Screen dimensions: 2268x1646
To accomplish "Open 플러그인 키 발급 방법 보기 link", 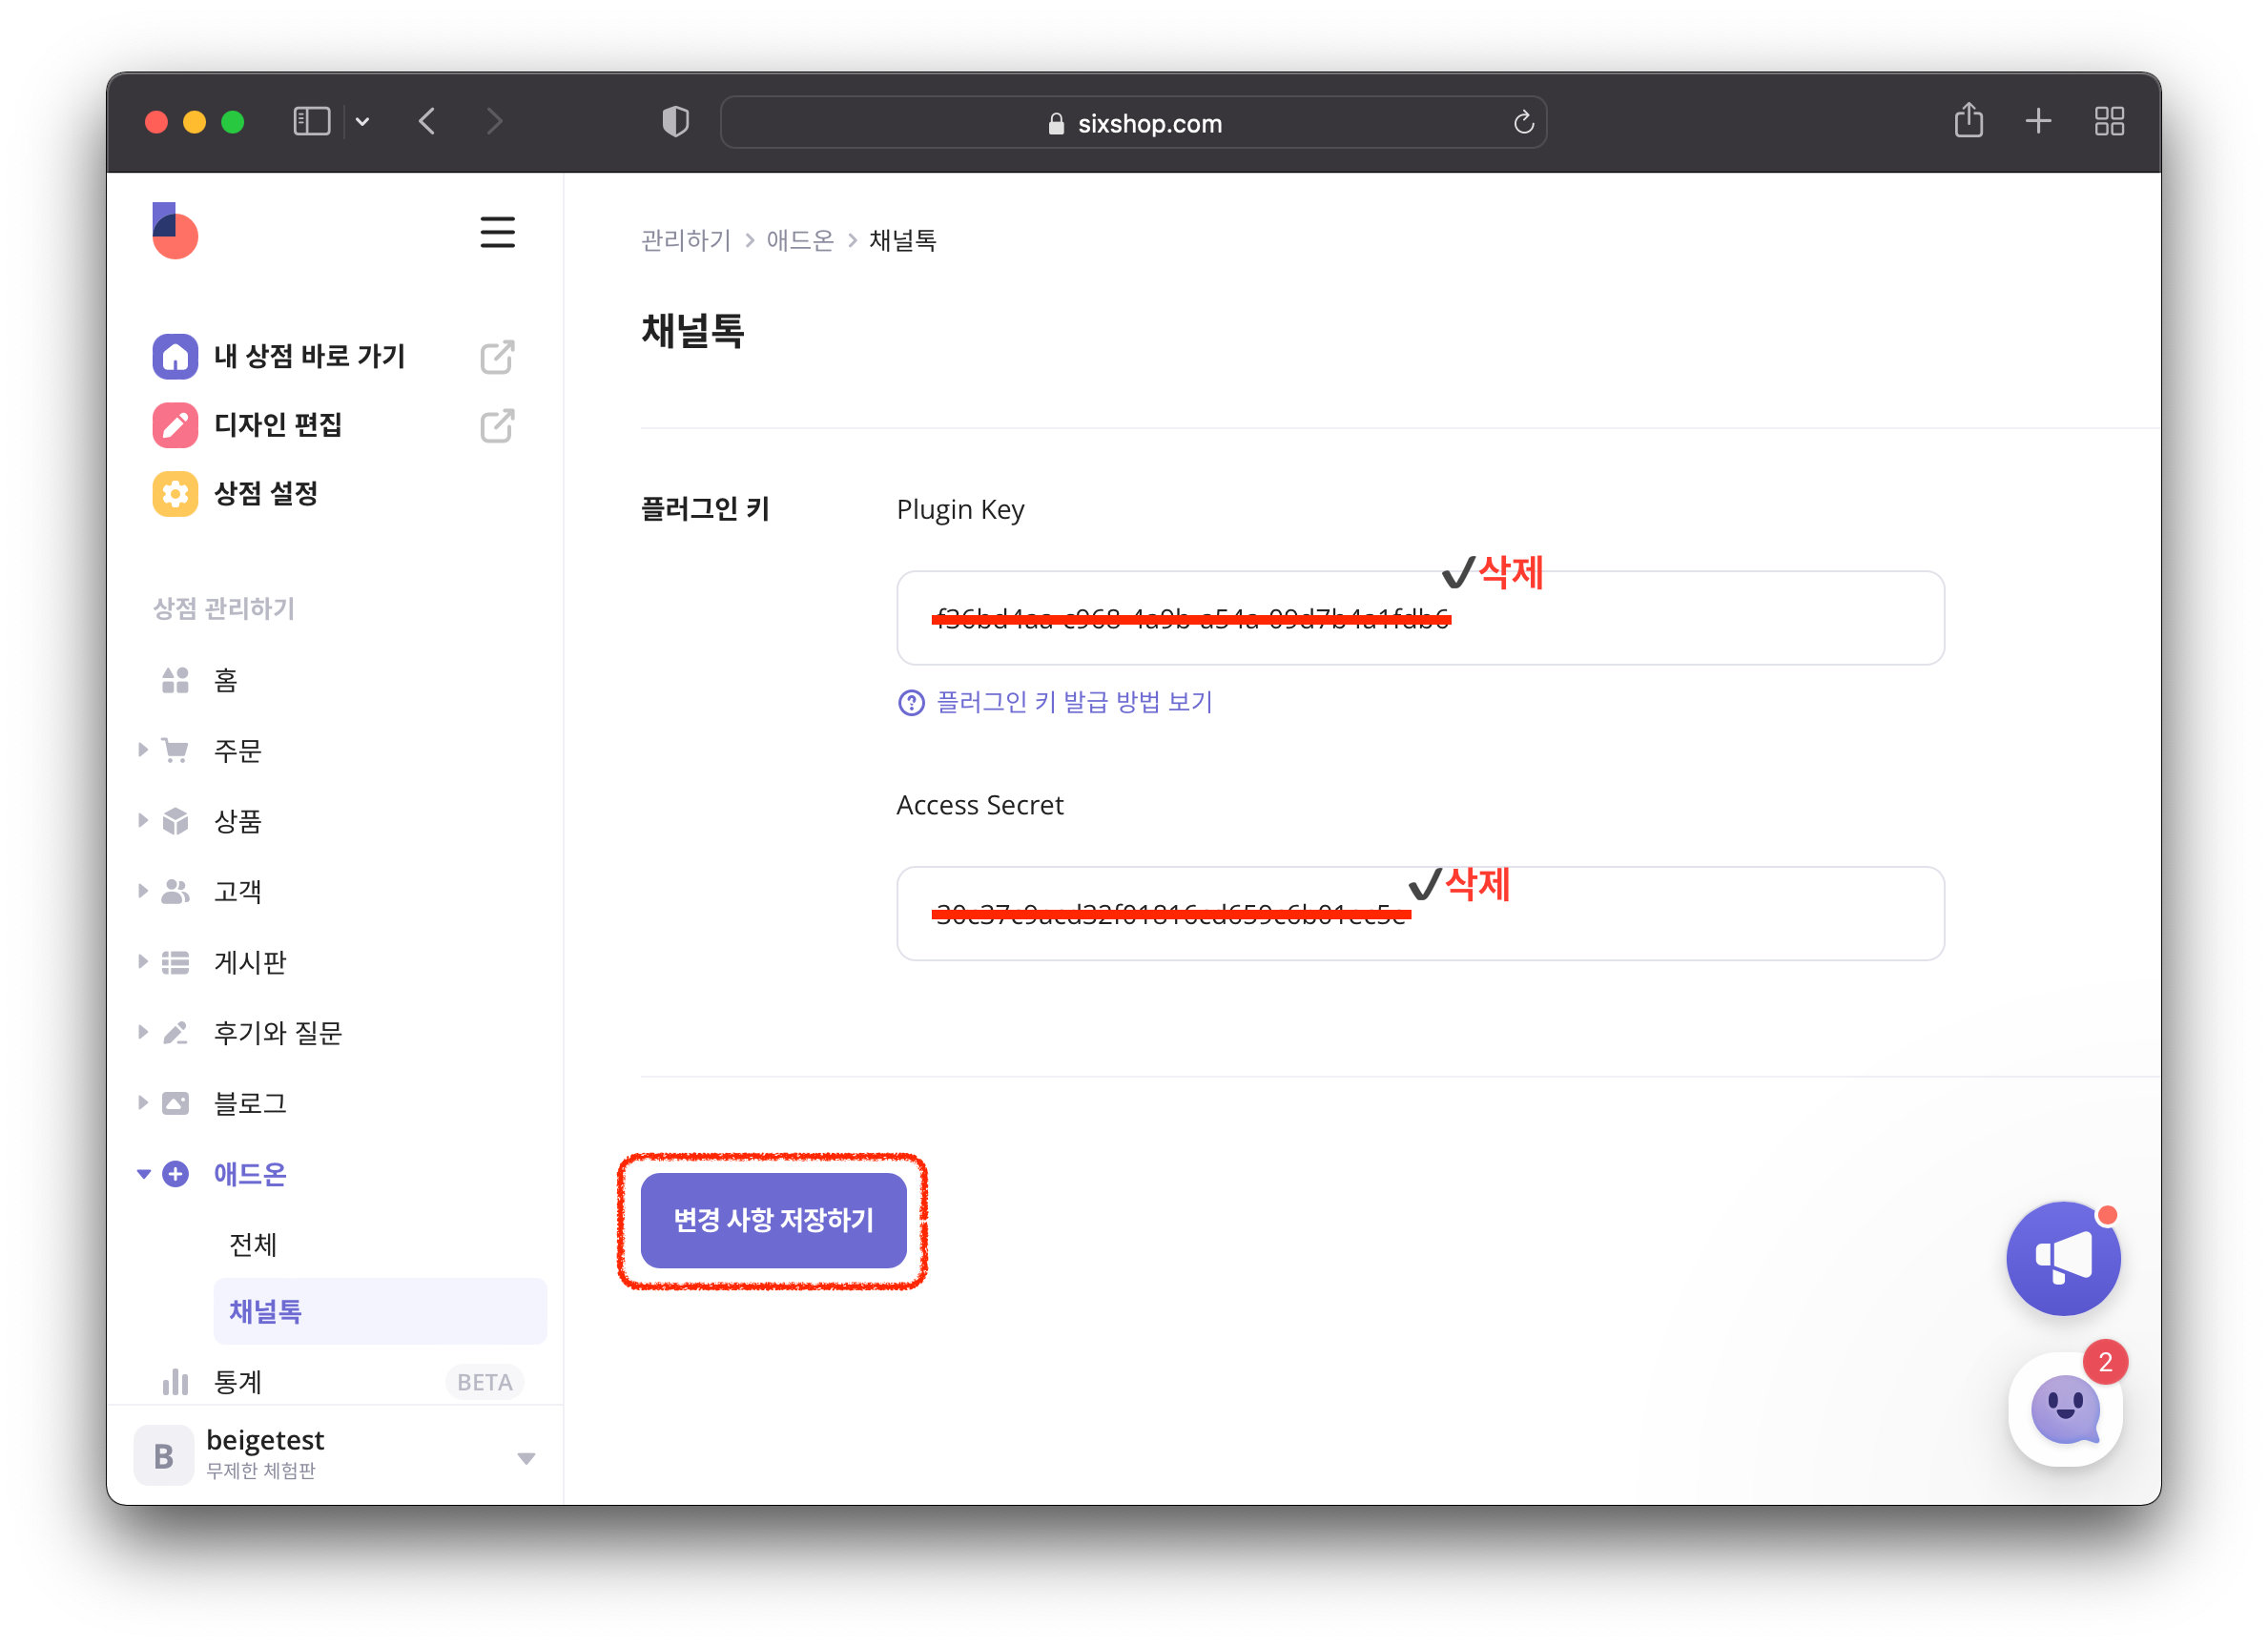I will pos(1073,702).
